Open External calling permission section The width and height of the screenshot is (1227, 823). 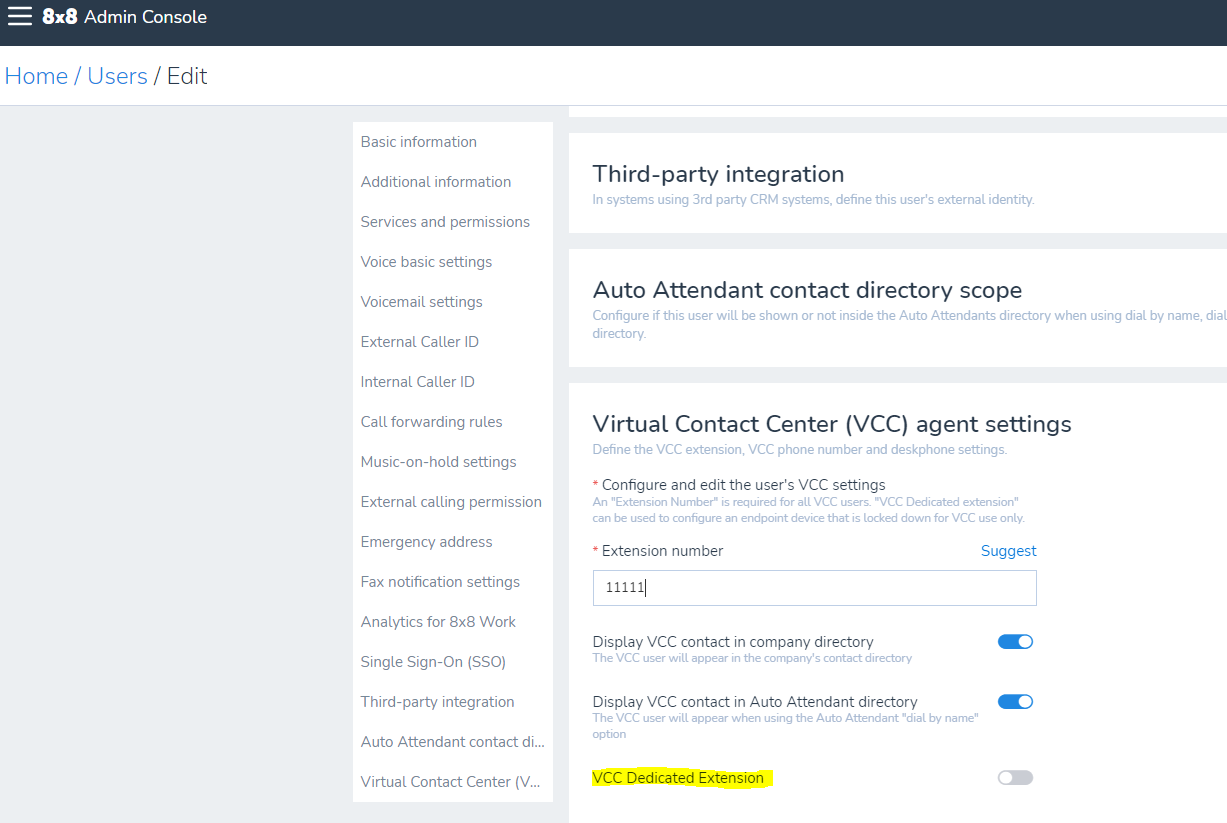(x=451, y=502)
